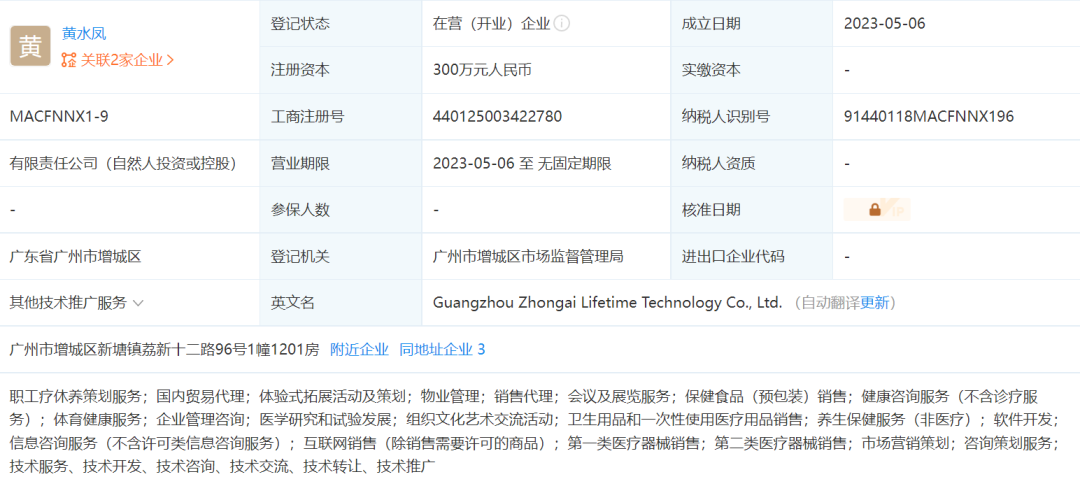The width and height of the screenshot is (1080, 486).
Task: Click address 广州市增城区新塘镇荔新十二路96号1幢1201房
Action: (x=165, y=350)
